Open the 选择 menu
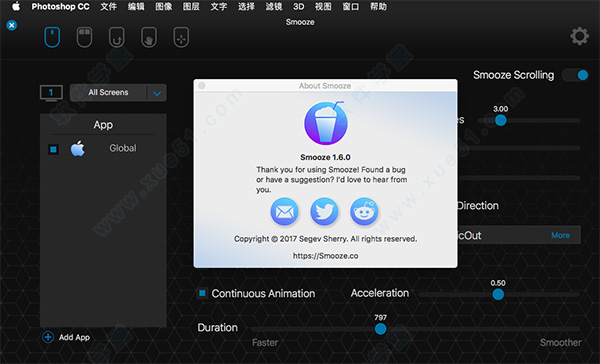600x364 pixels. point(246,7)
